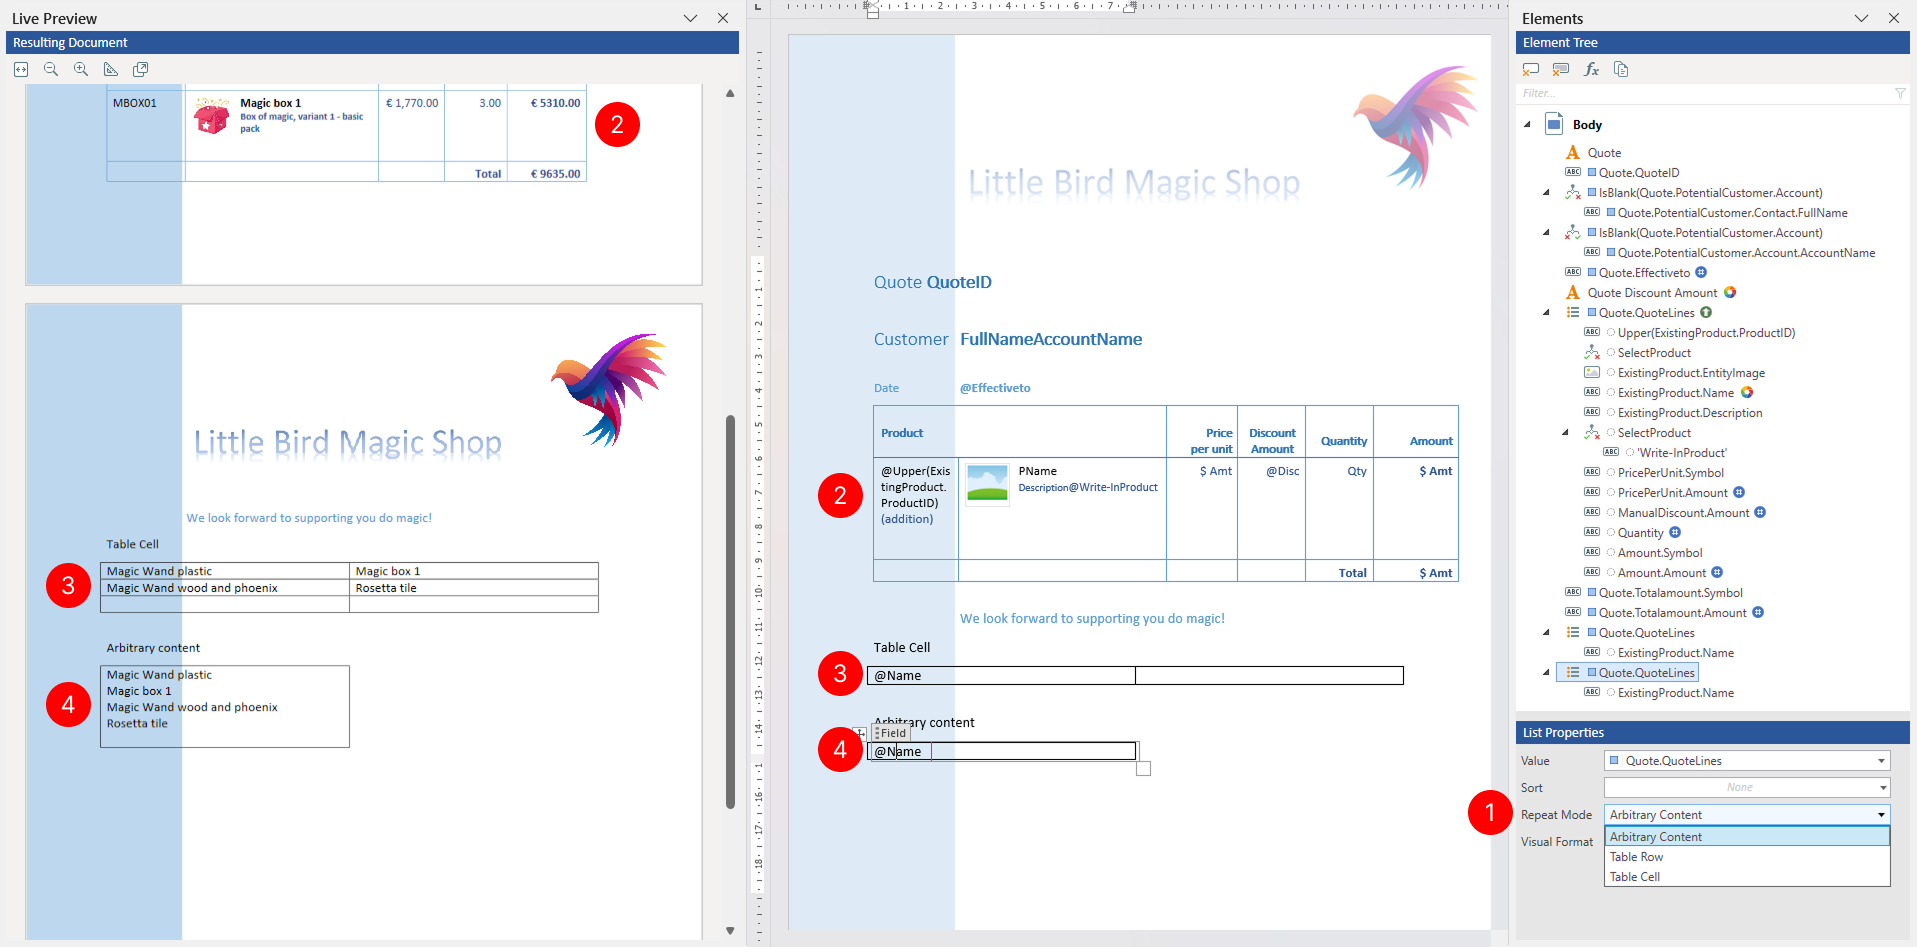This screenshot has height=947, width=1917.
Task: Click the Magic box 1 image in Live Preview
Action: (211, 116)
